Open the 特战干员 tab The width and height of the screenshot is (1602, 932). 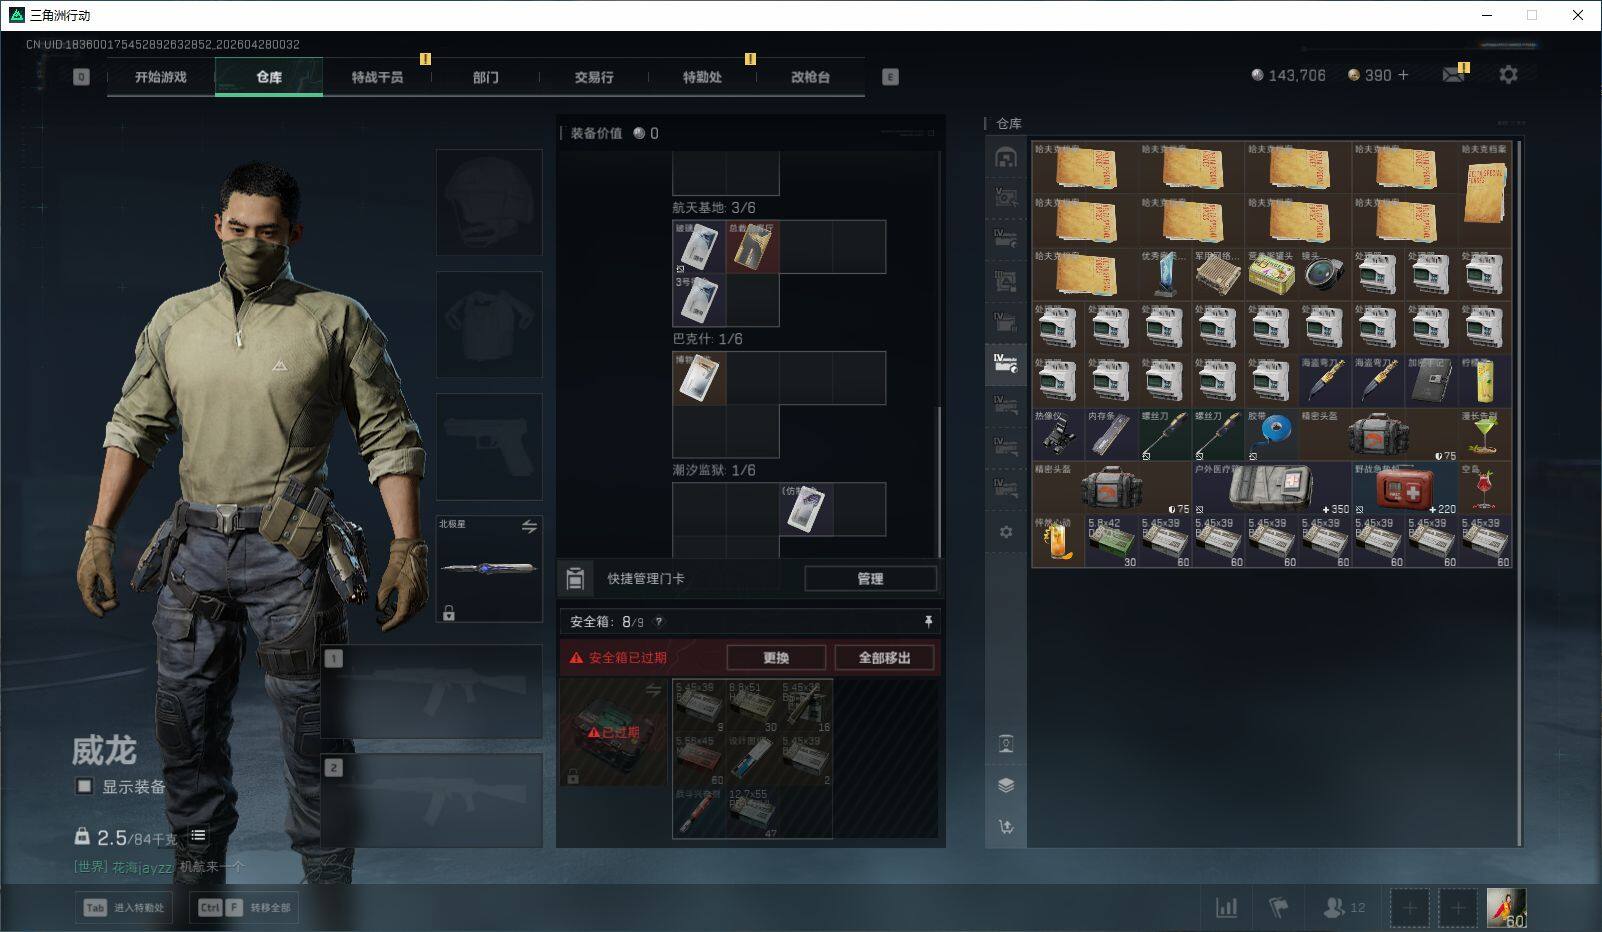click(x=377, y=77)
